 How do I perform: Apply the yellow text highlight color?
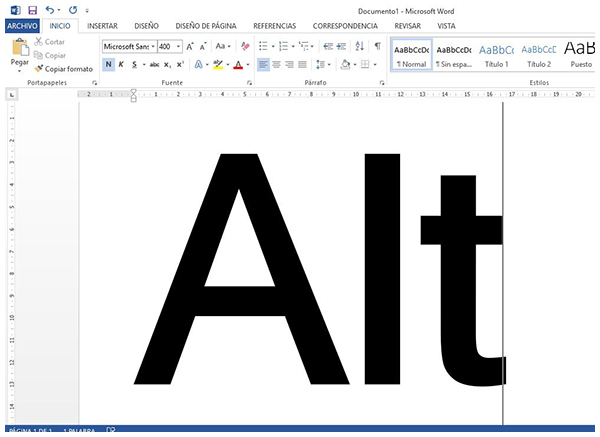click(218, 64)
